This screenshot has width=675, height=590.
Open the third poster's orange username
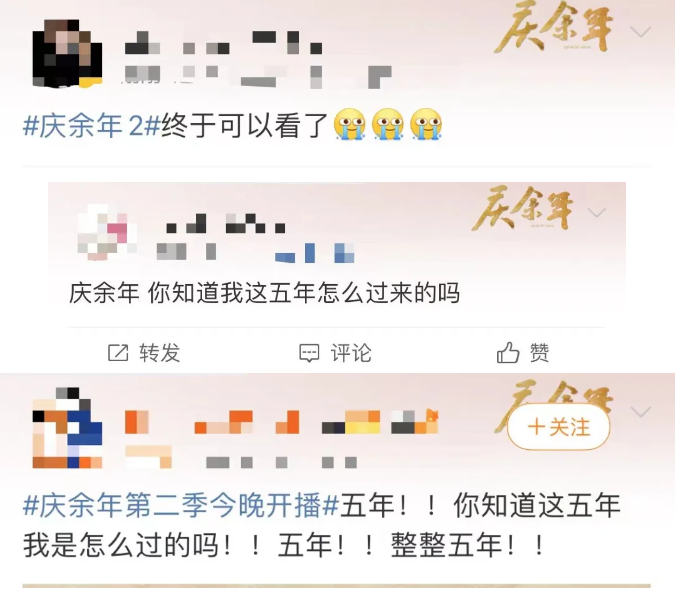282,422
